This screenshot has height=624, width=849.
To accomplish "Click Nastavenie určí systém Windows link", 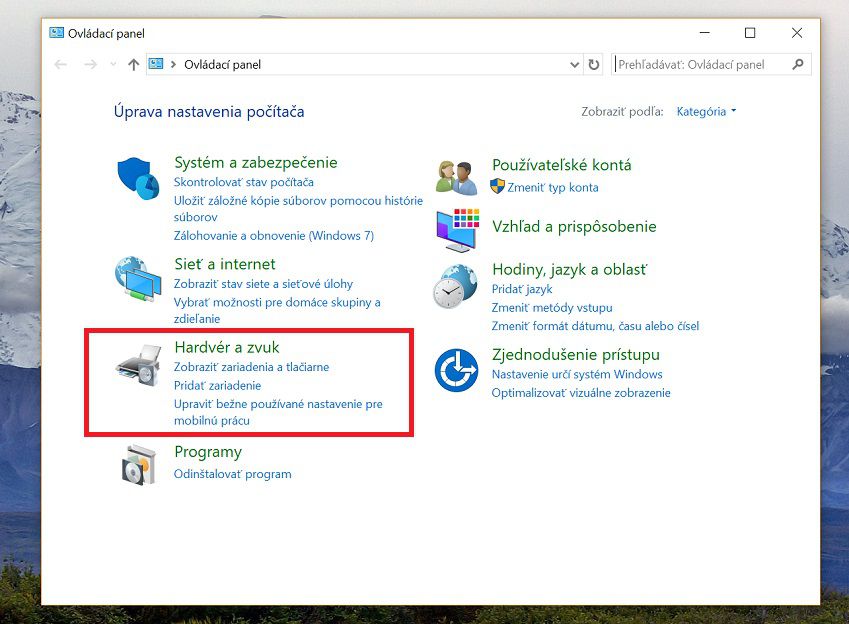I will (577, 374).
